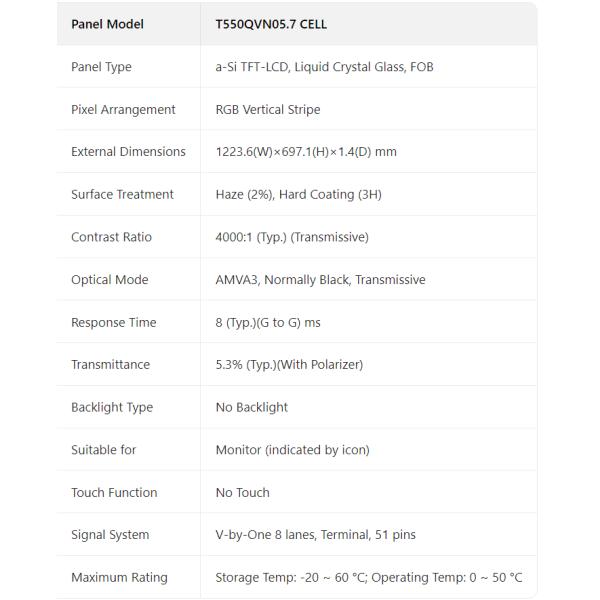Viewport: 600px width, 600px height.
Task: Select the T550QVN05.7 CELL model name
Action: tap(271, 24)
